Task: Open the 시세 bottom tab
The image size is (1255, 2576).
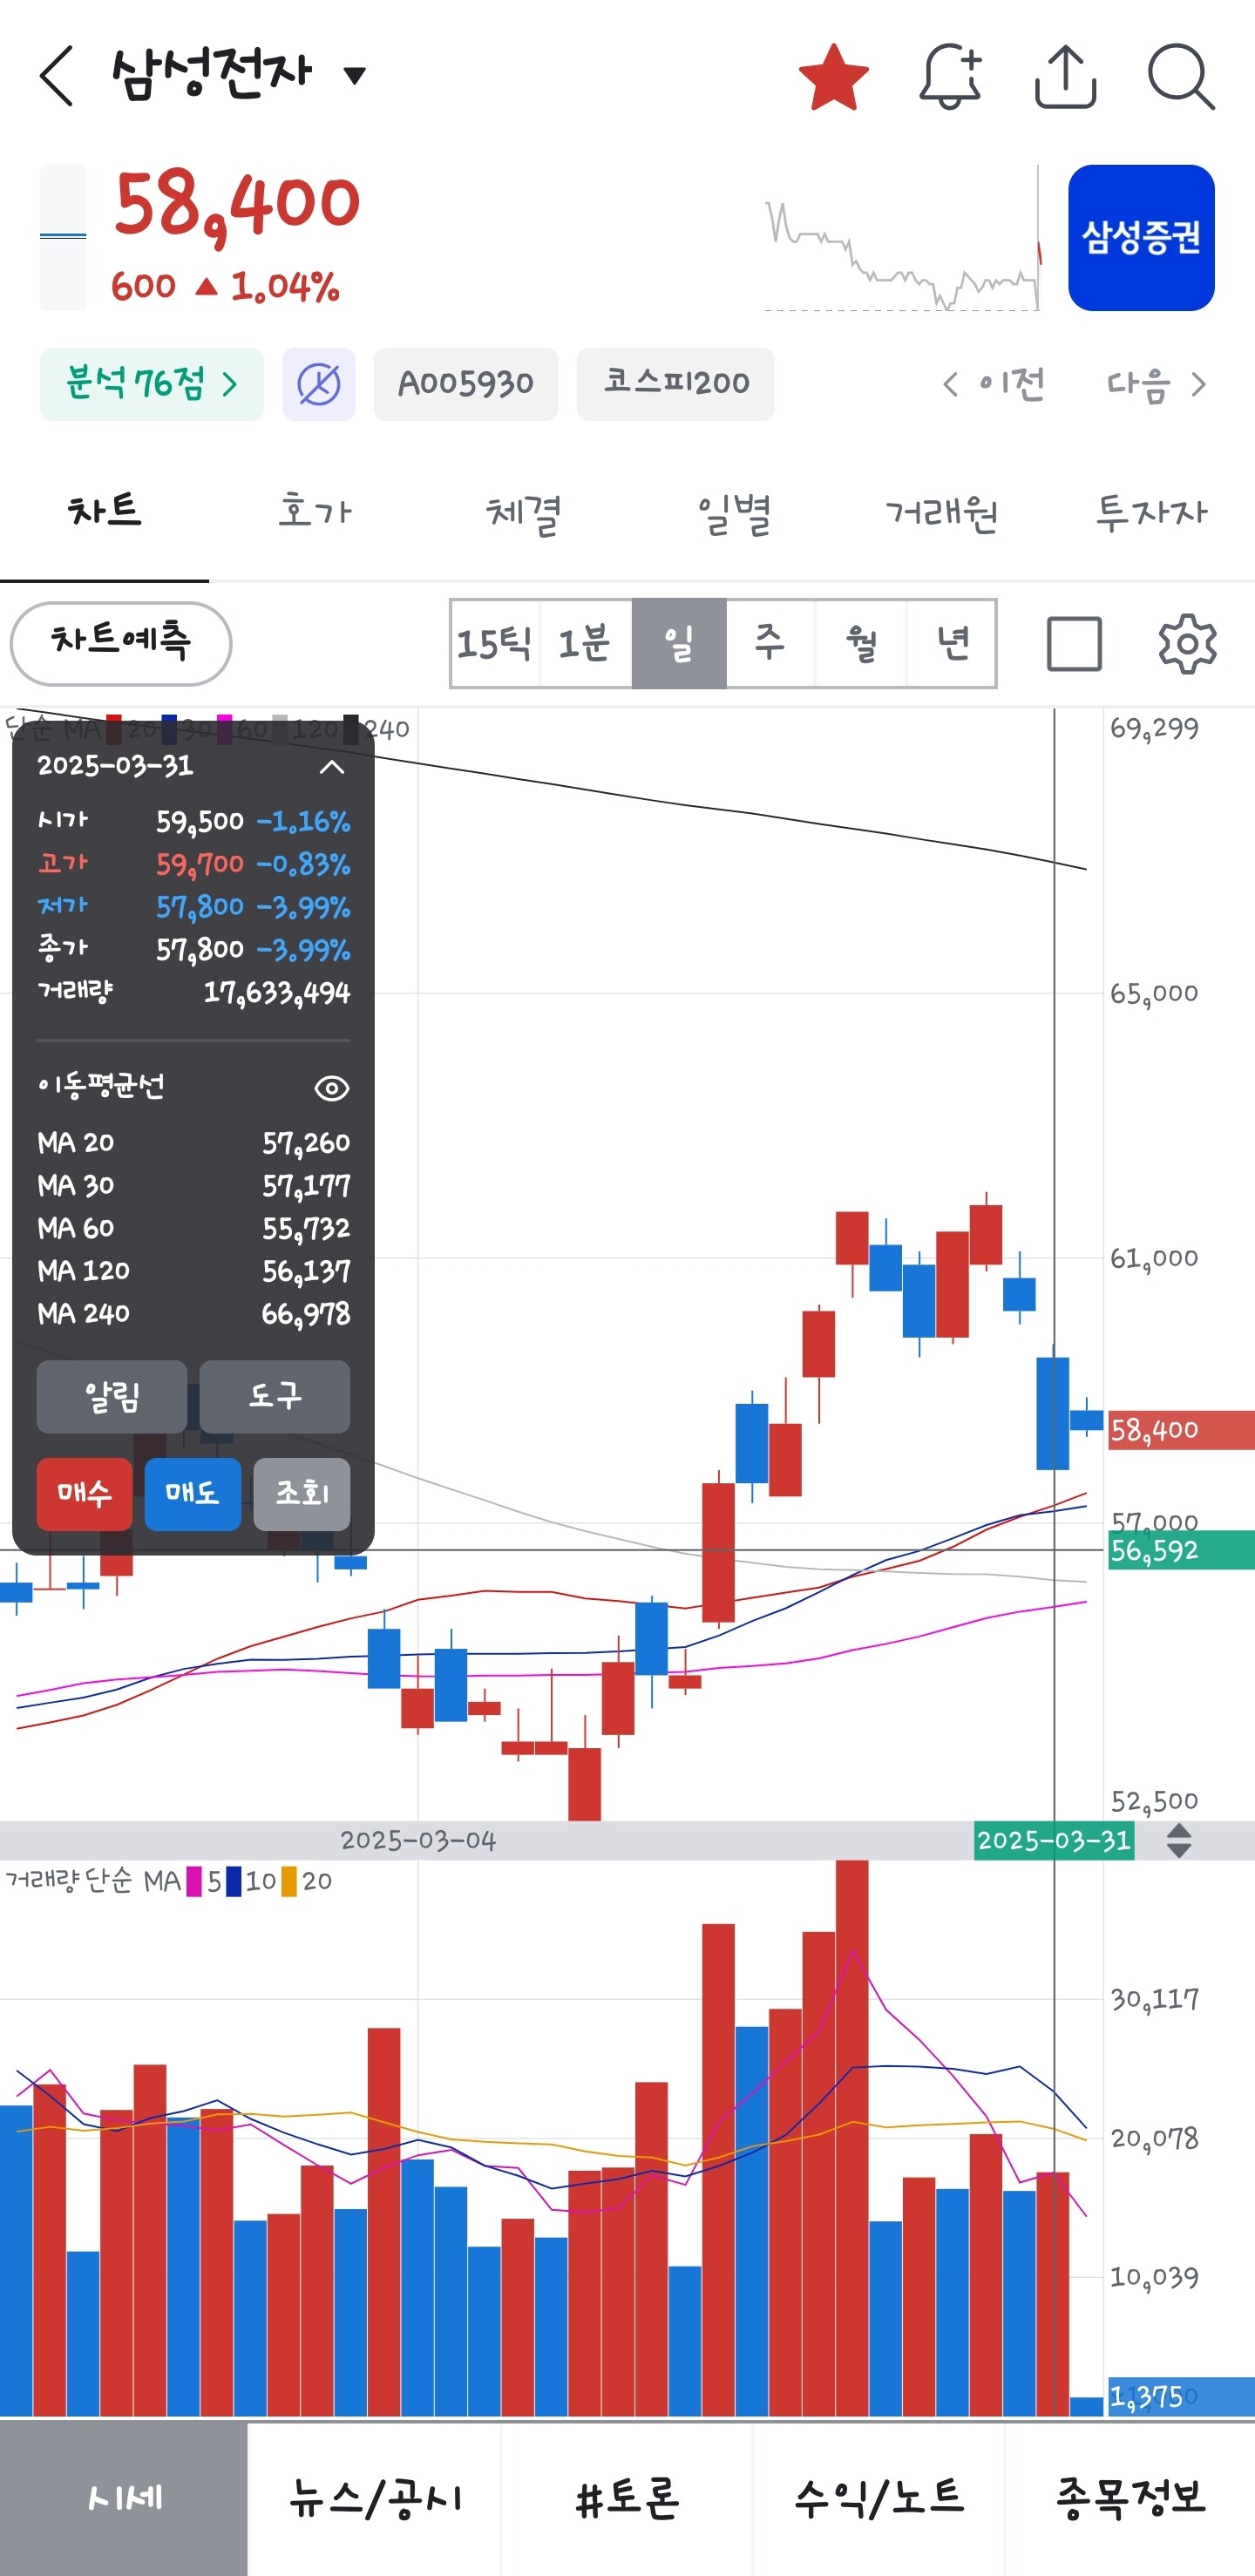Action: pyautogui.click(x=124, y=2499)
